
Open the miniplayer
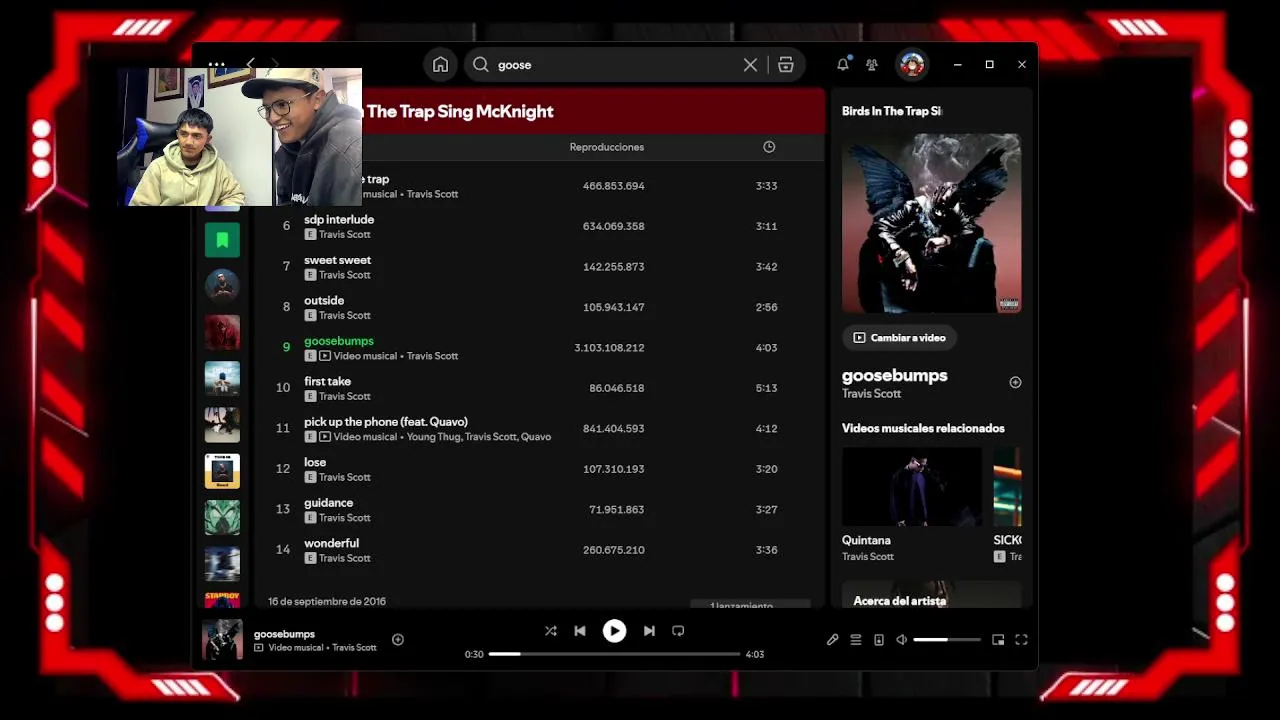click(x=998, y=640)
